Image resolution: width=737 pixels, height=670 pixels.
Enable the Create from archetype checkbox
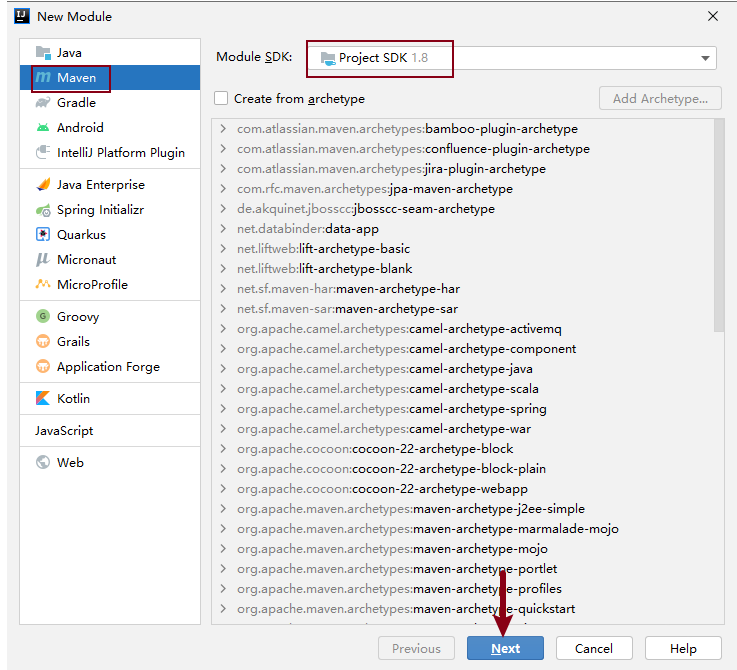[221, 98]
